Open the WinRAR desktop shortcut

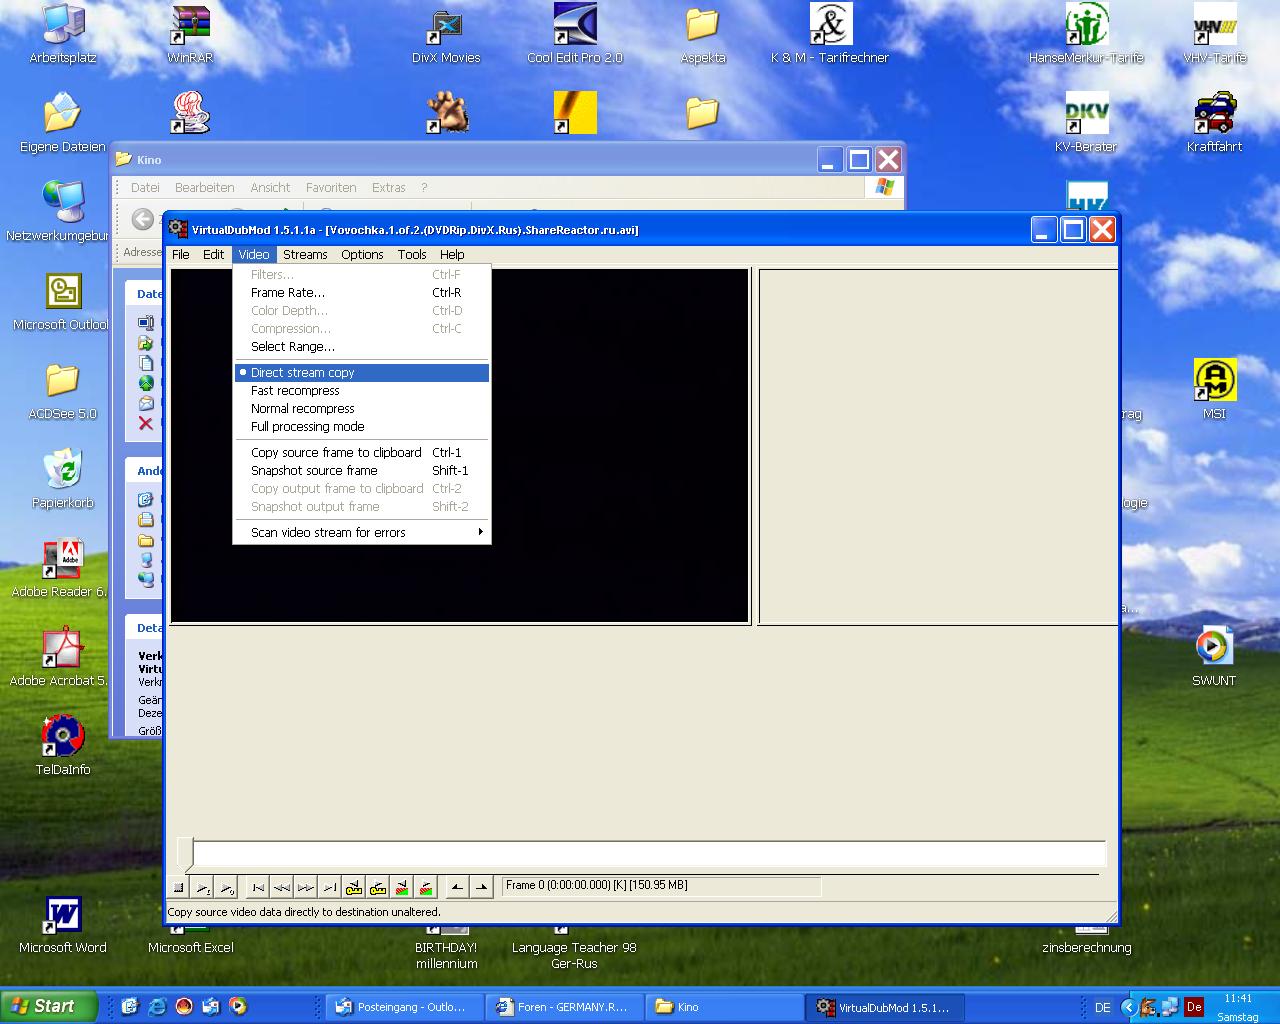pos(190,35)
